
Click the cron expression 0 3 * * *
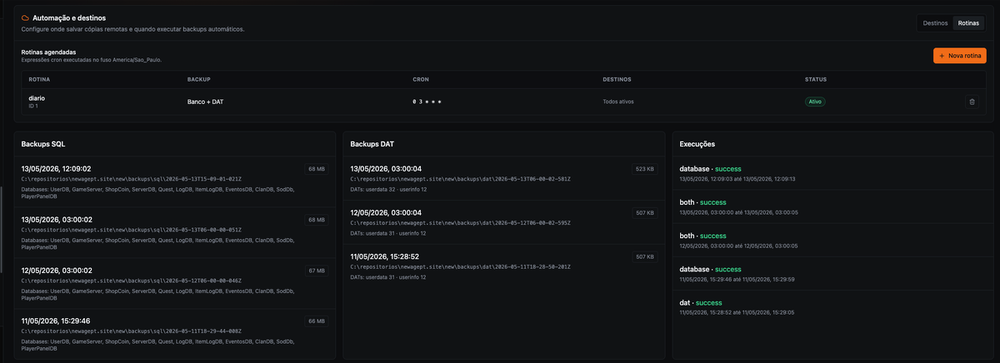click(x=427, y=101)
